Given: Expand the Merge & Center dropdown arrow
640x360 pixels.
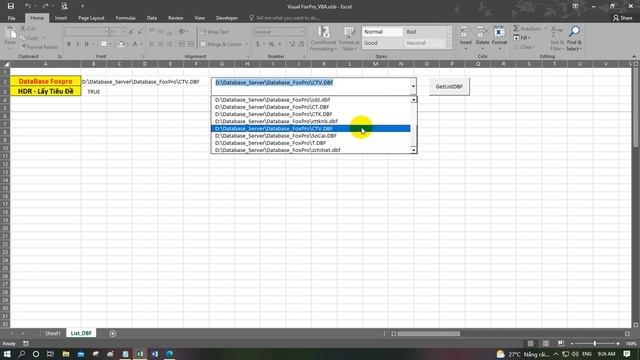Looking at the screenshot, I should pos(247,44).
